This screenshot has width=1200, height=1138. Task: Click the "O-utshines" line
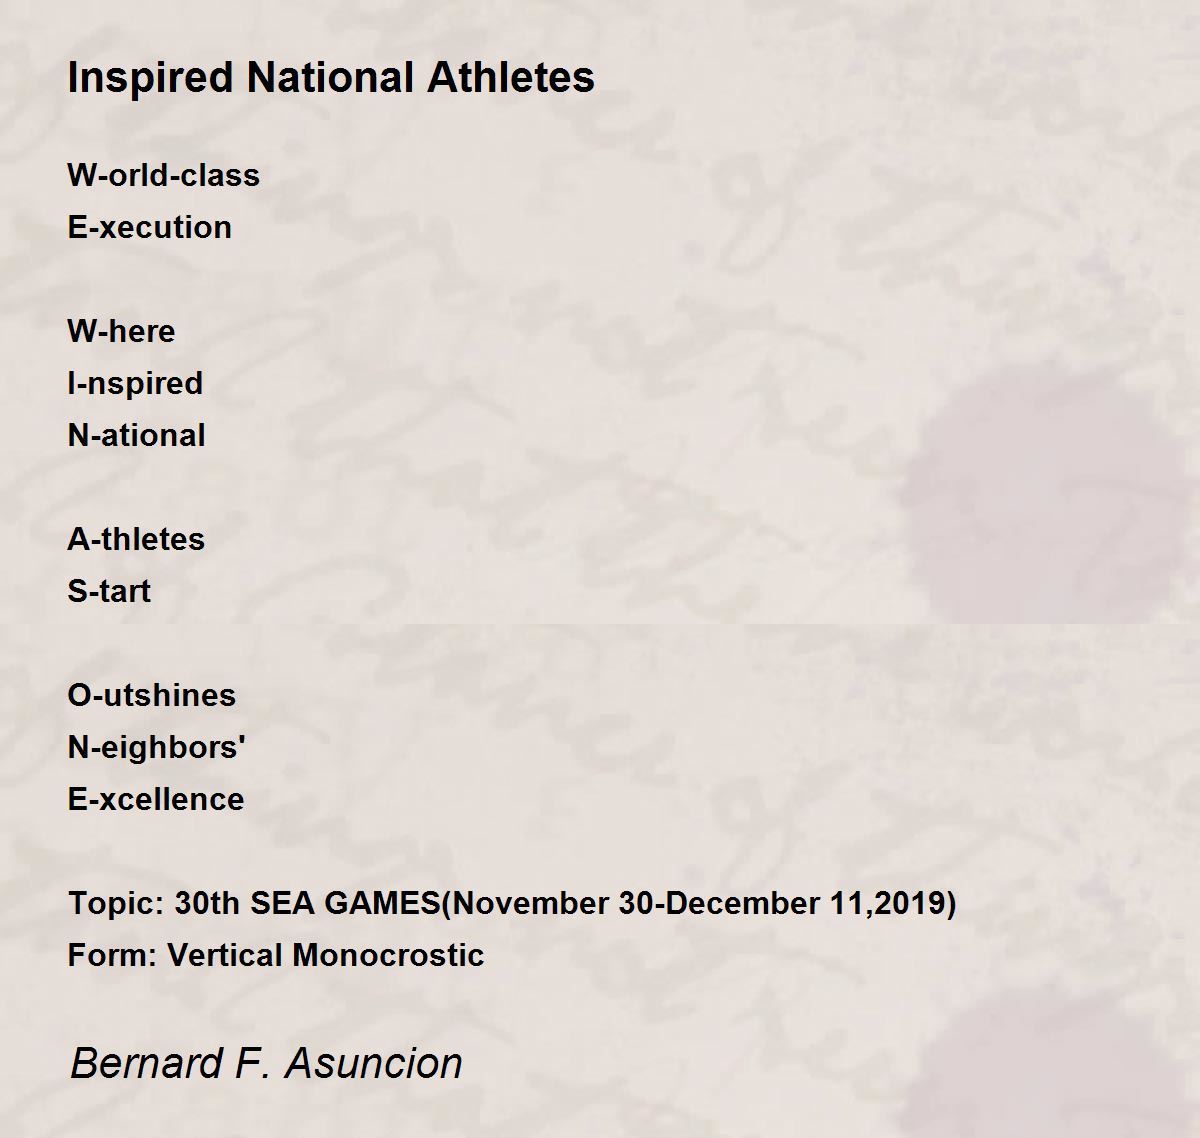point(152,695)
